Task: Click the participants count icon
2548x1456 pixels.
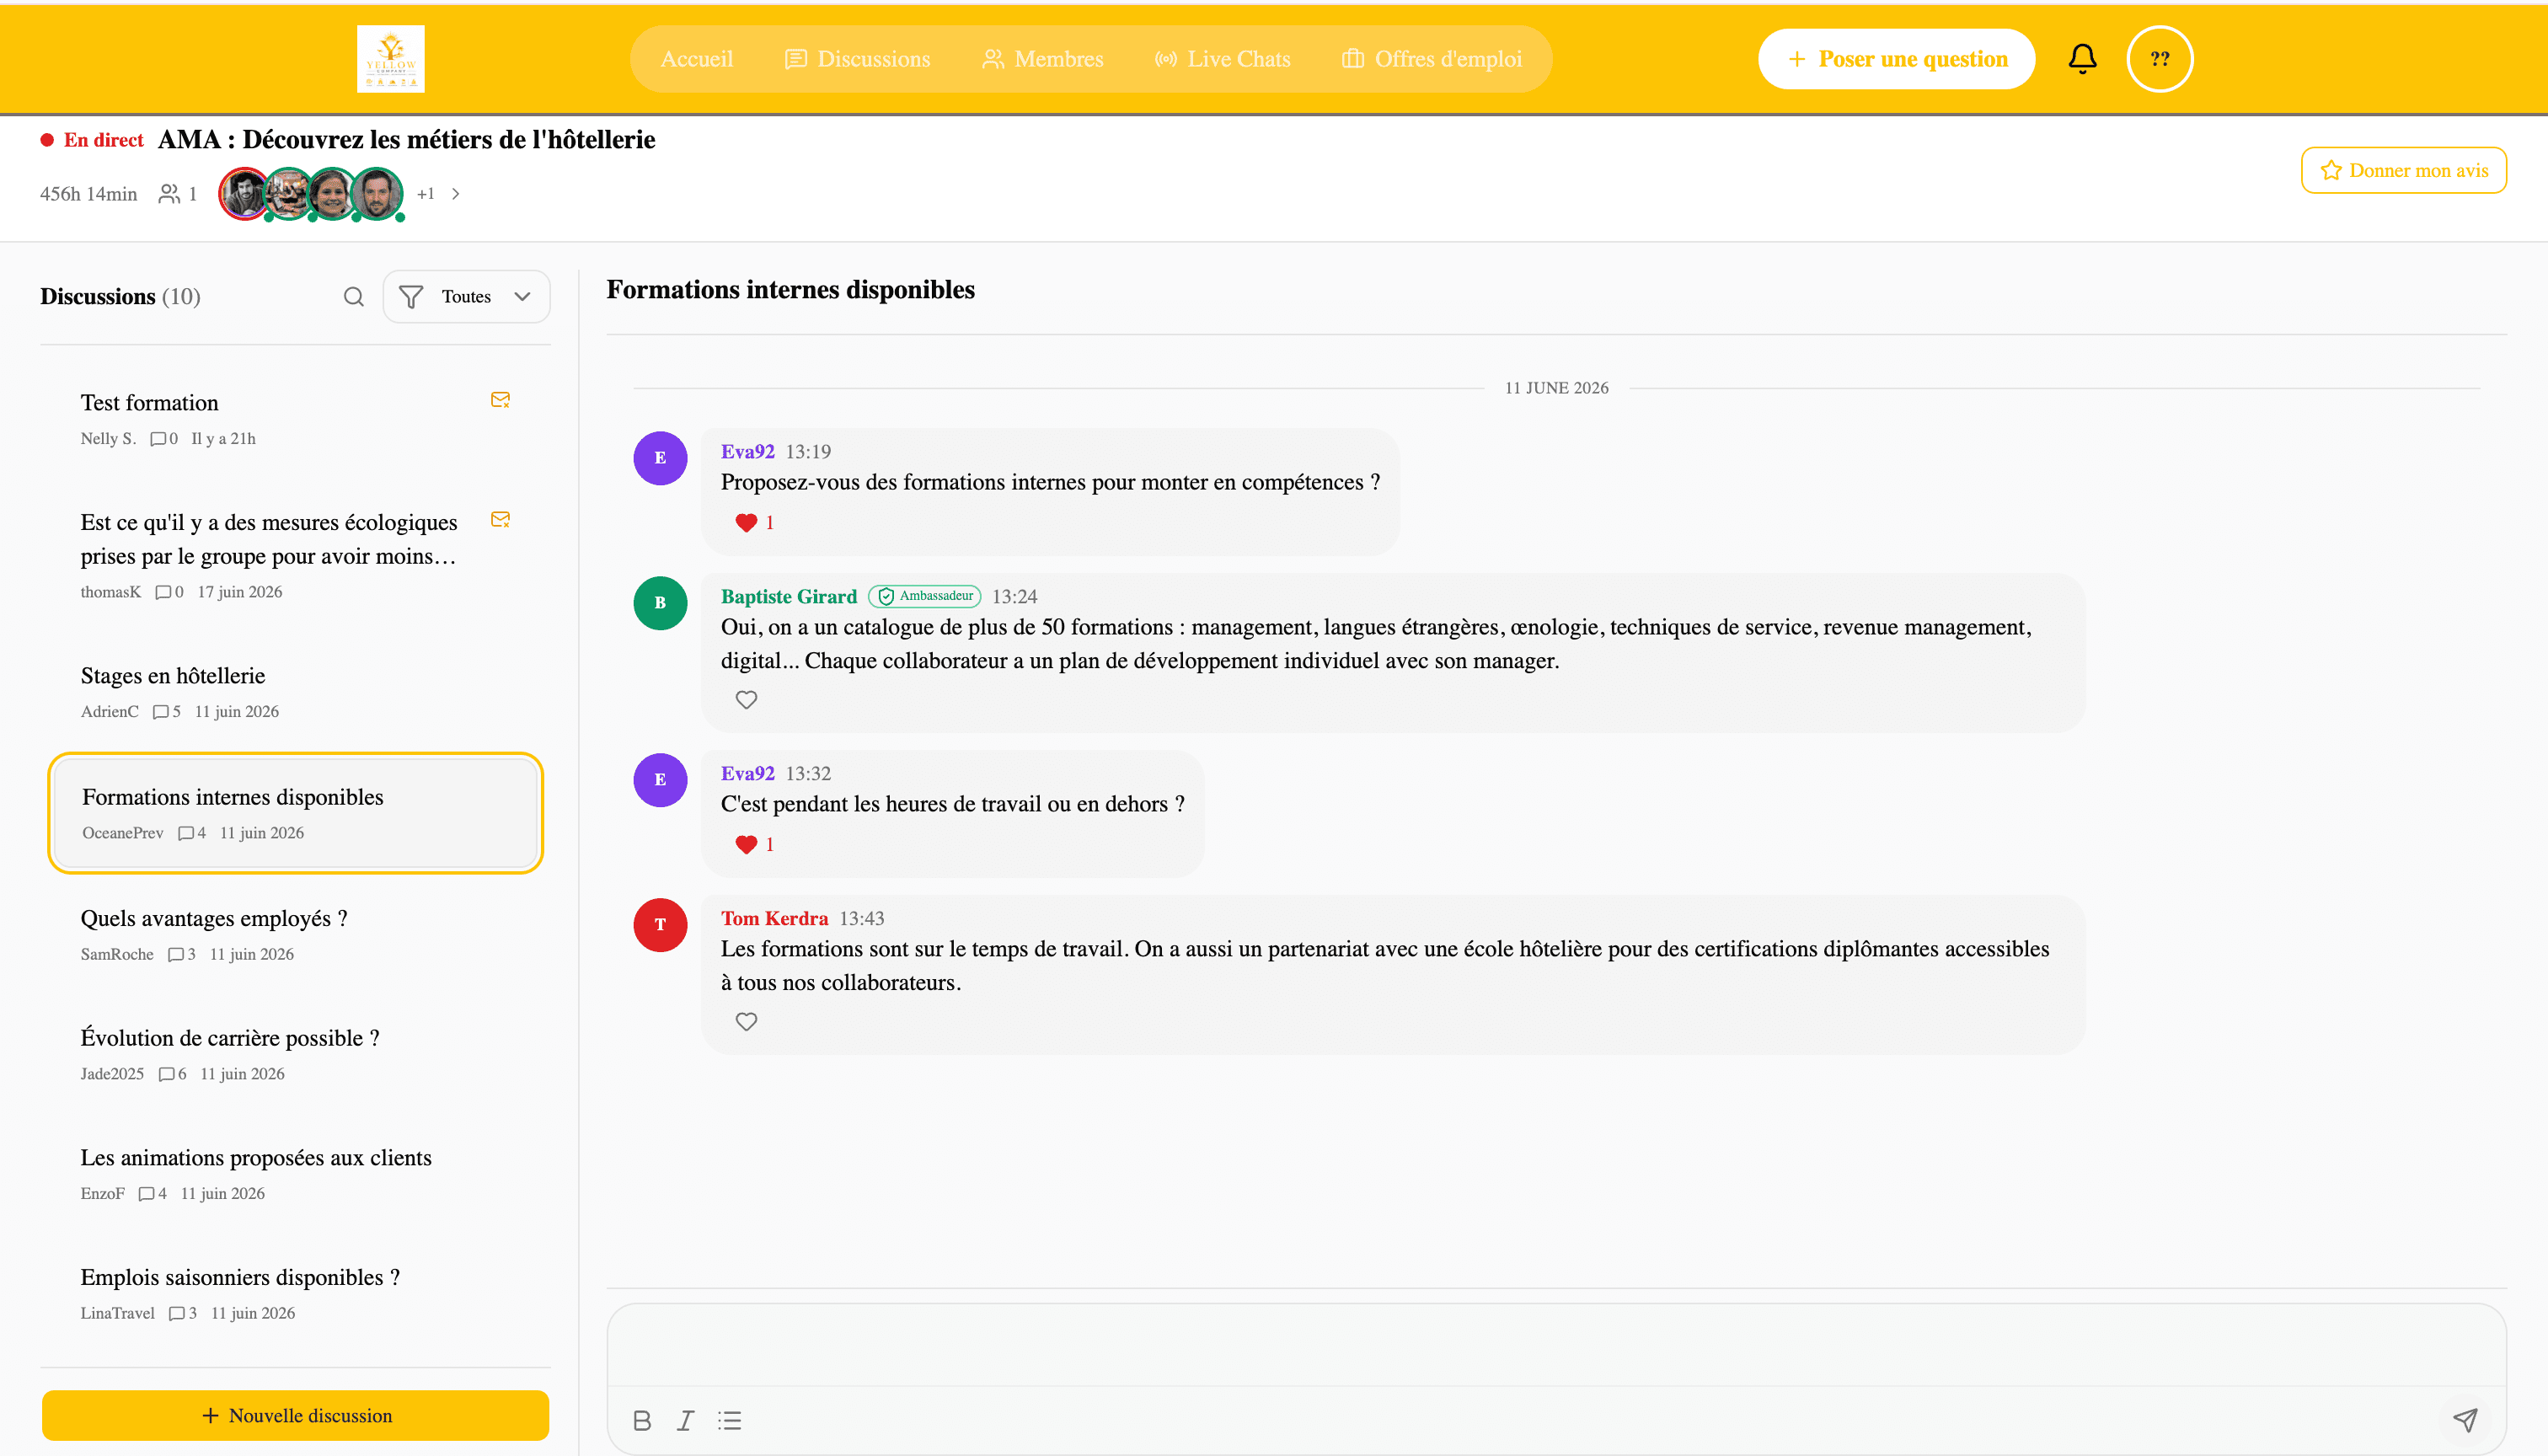Action: tap(169, 194)
